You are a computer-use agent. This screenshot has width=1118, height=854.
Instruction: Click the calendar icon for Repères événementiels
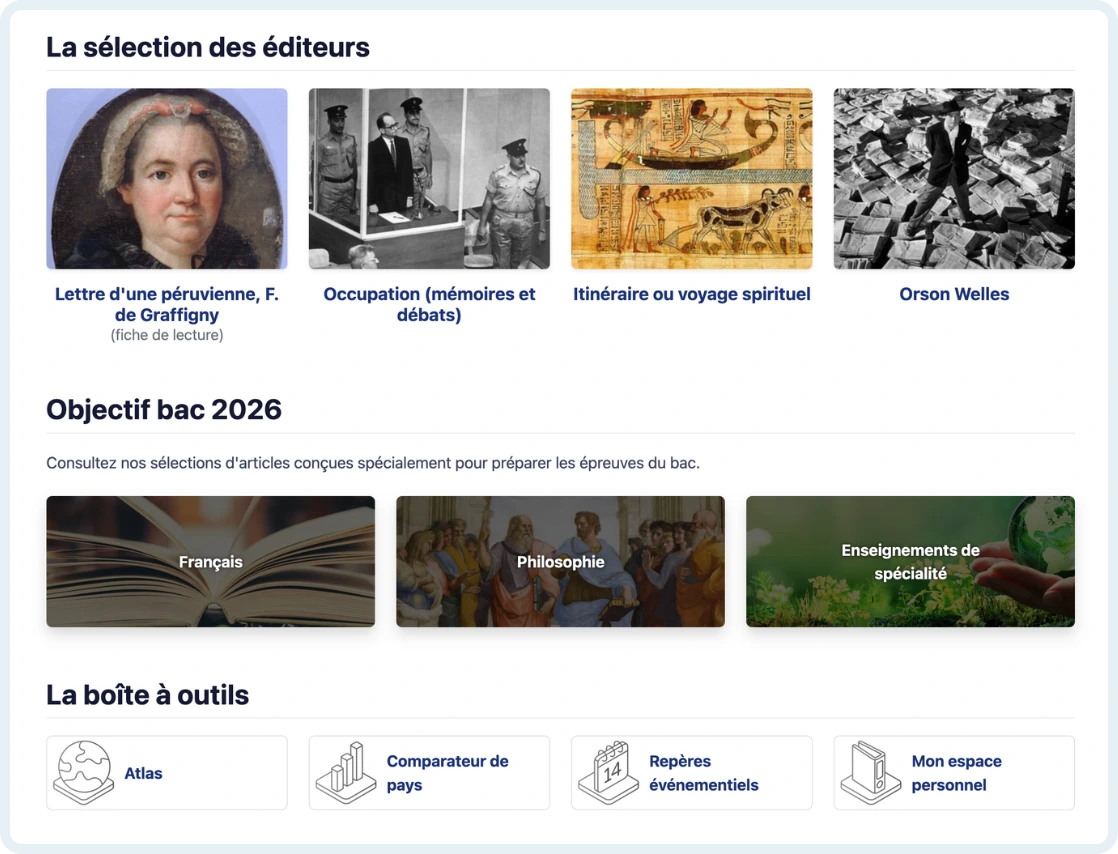(608, 772)
